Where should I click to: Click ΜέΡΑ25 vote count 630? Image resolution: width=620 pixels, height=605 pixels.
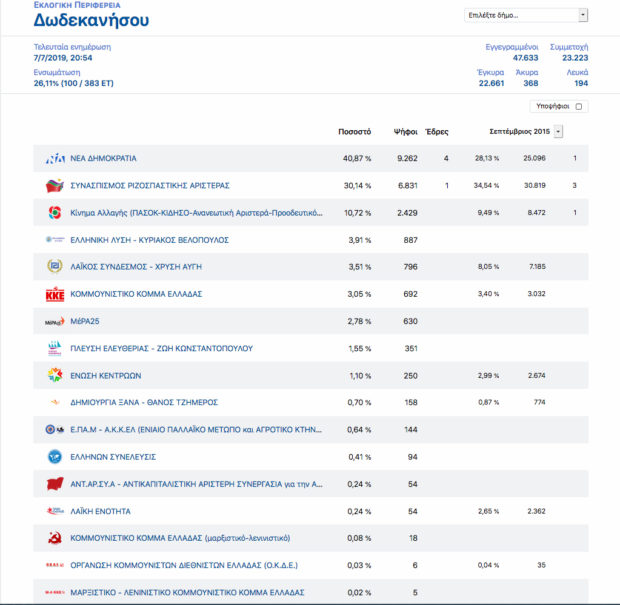[410, 321]
